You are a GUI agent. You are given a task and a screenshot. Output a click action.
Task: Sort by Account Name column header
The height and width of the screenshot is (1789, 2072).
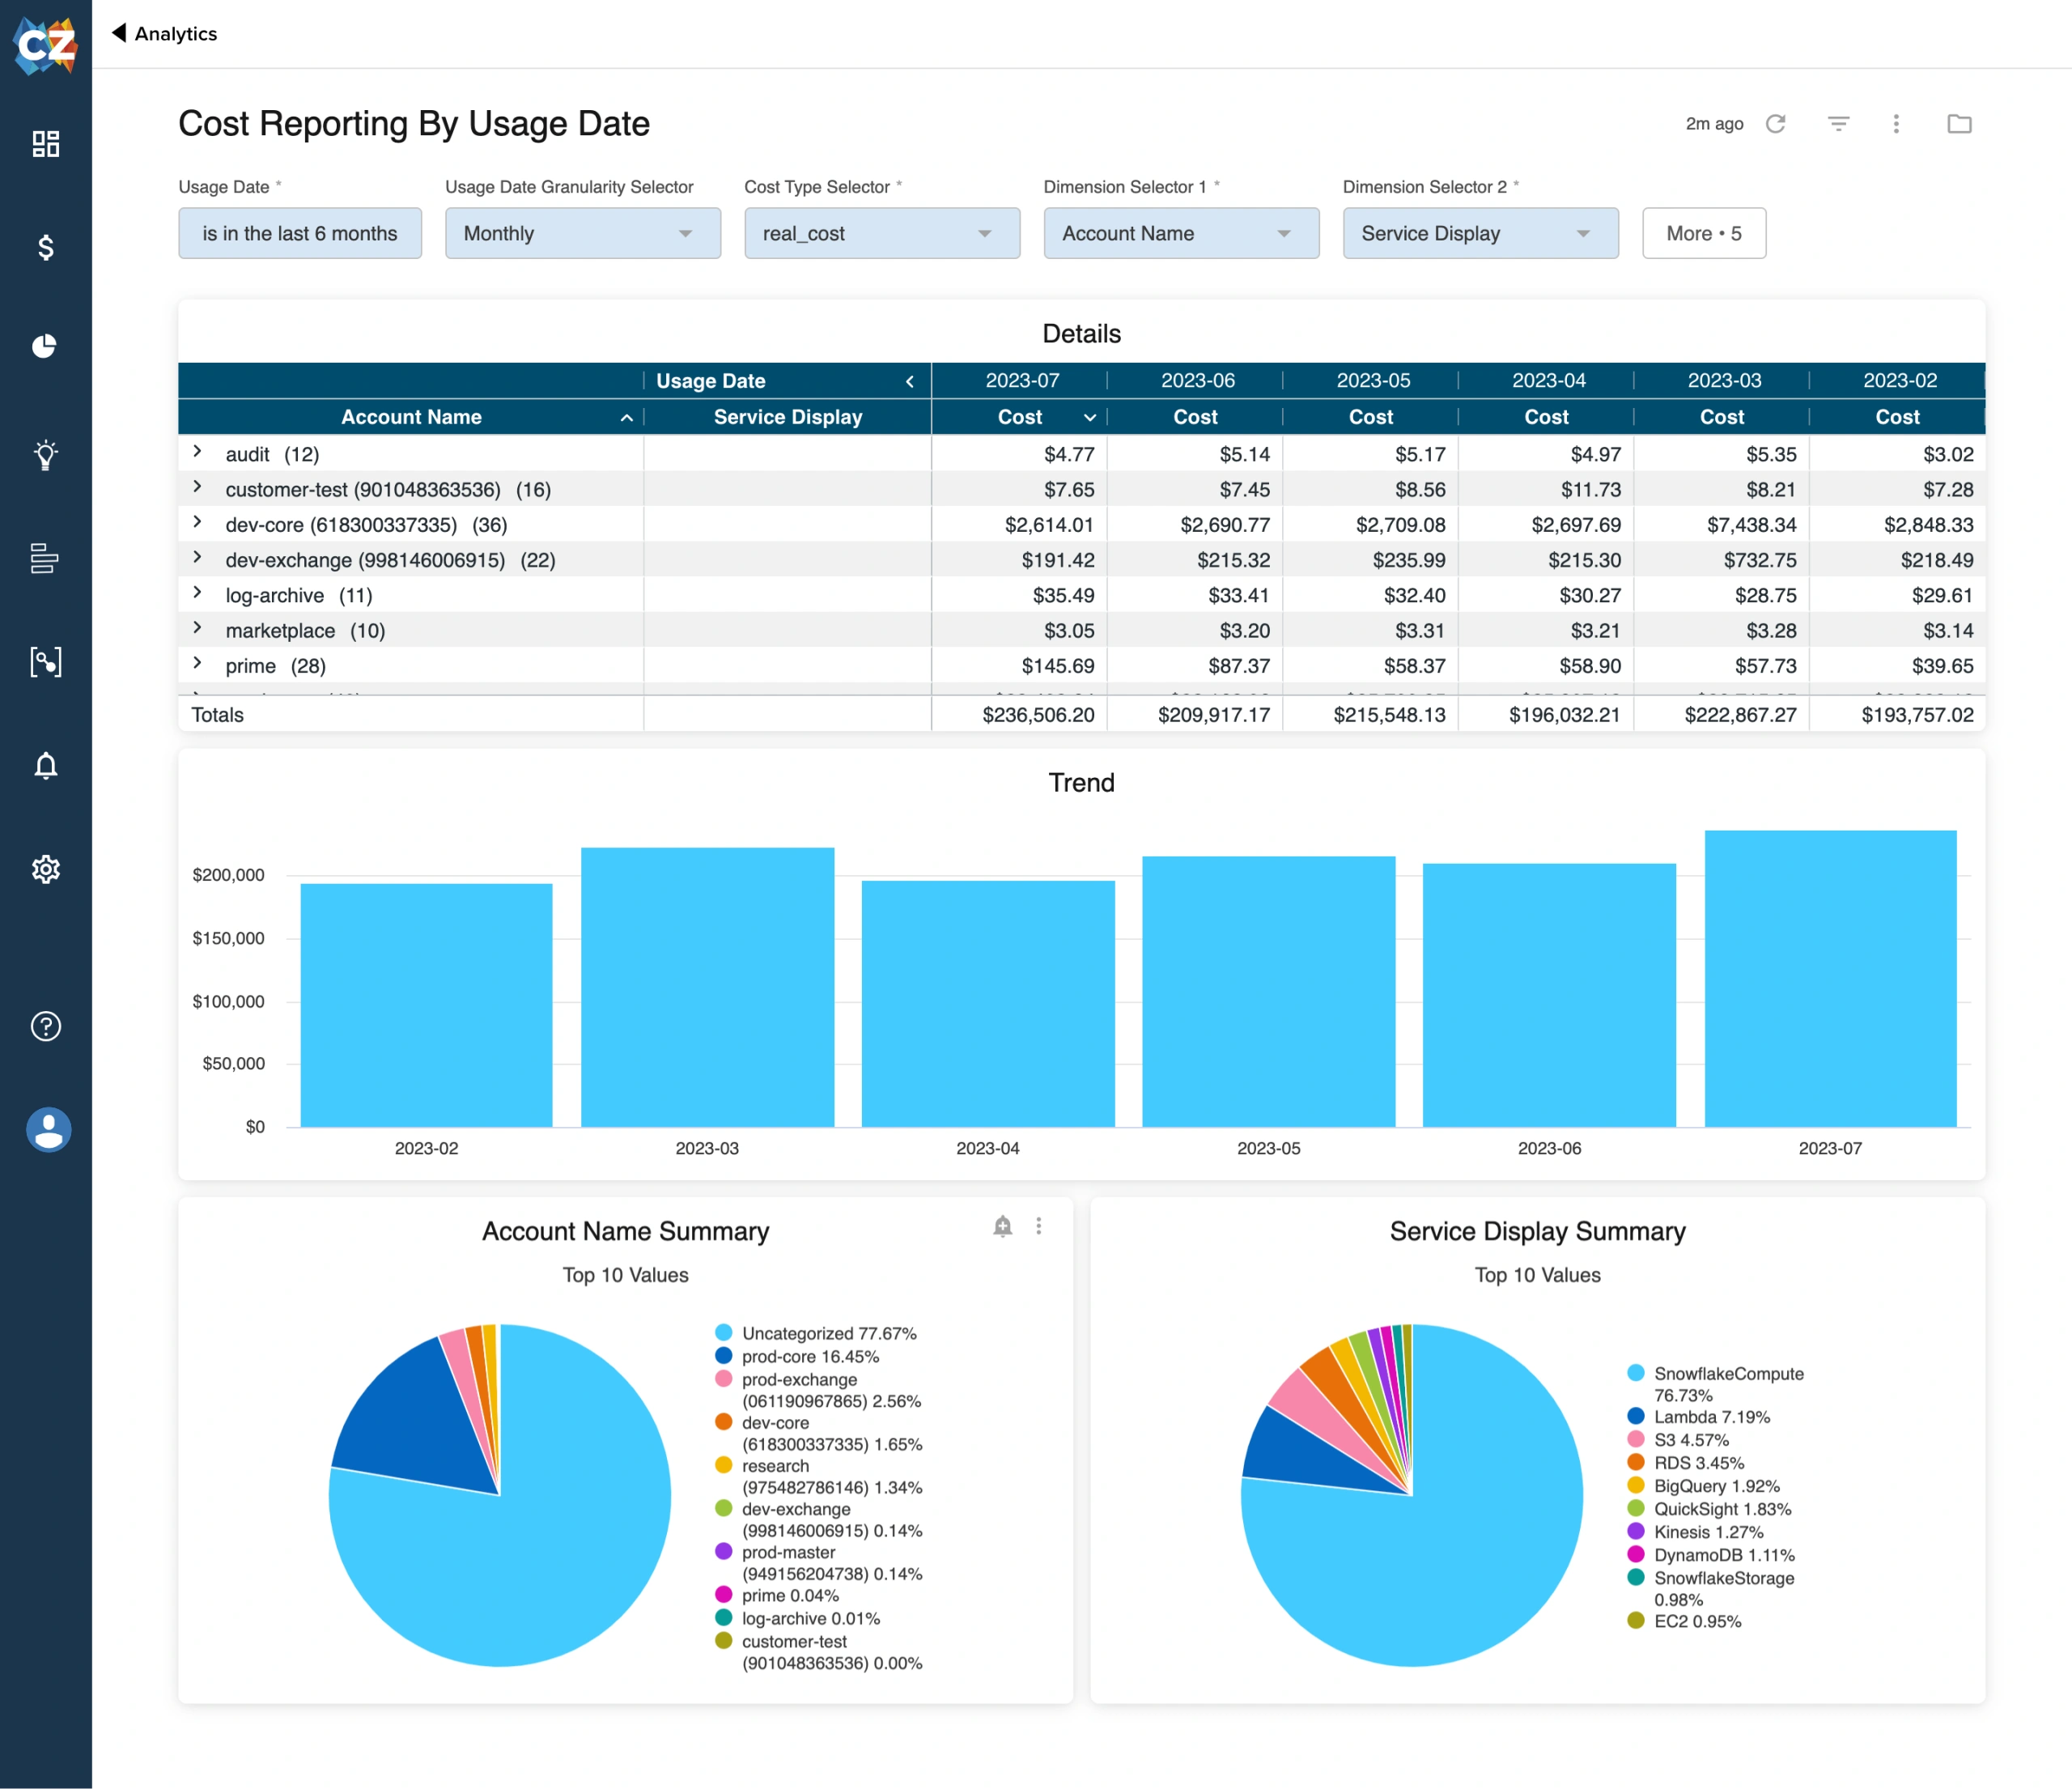411,417
